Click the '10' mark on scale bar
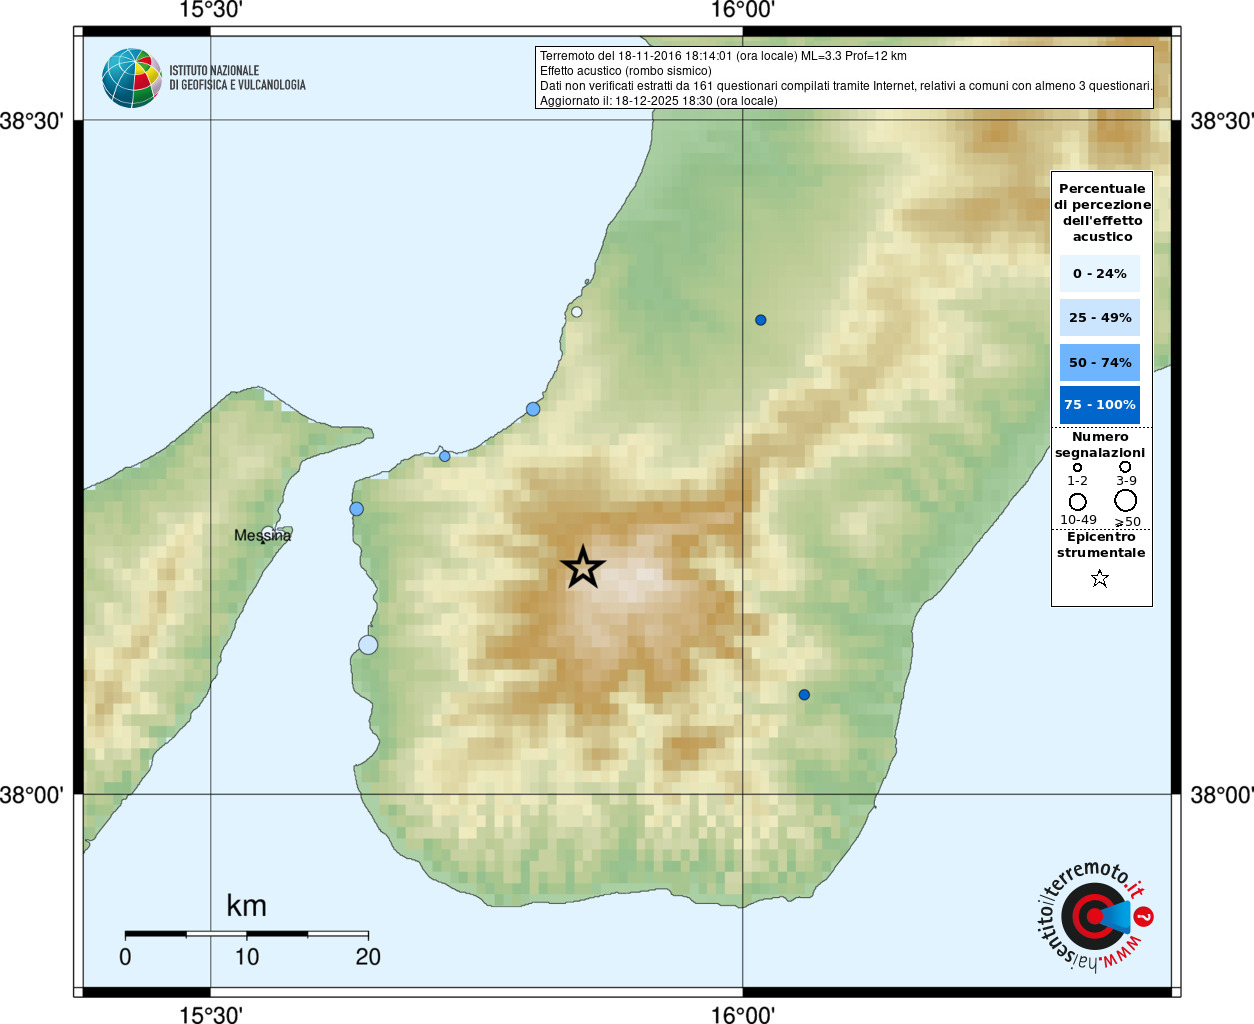This screenshot has height=1024, width=1254. click(x=247, y=957)
